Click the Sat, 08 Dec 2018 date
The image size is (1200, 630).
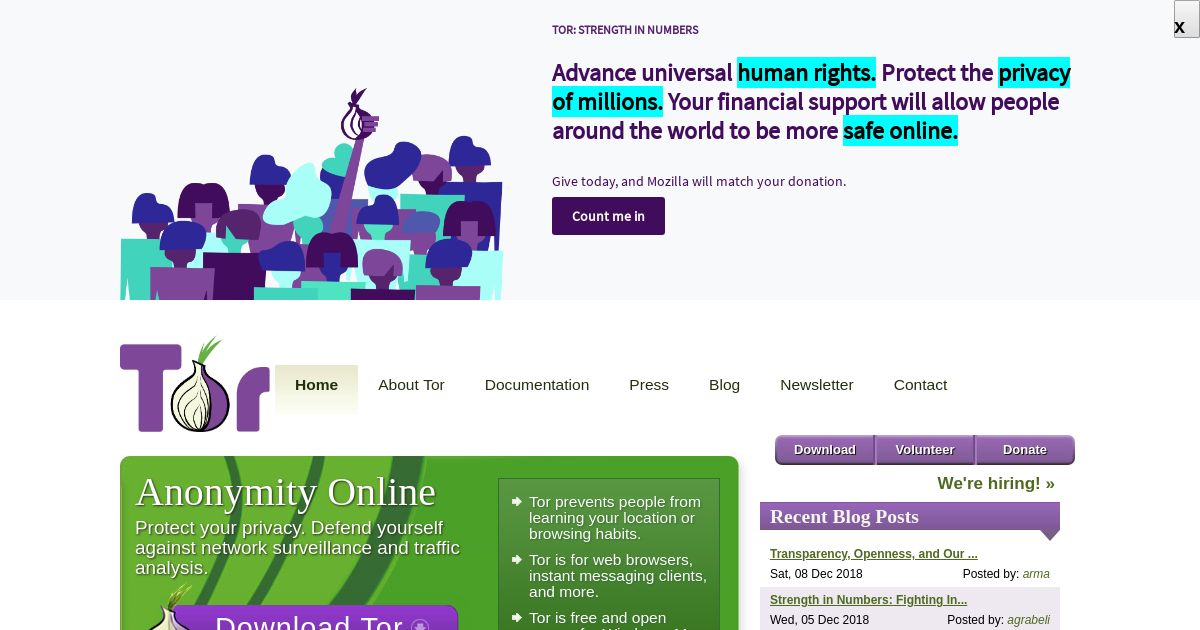(816, 574)
